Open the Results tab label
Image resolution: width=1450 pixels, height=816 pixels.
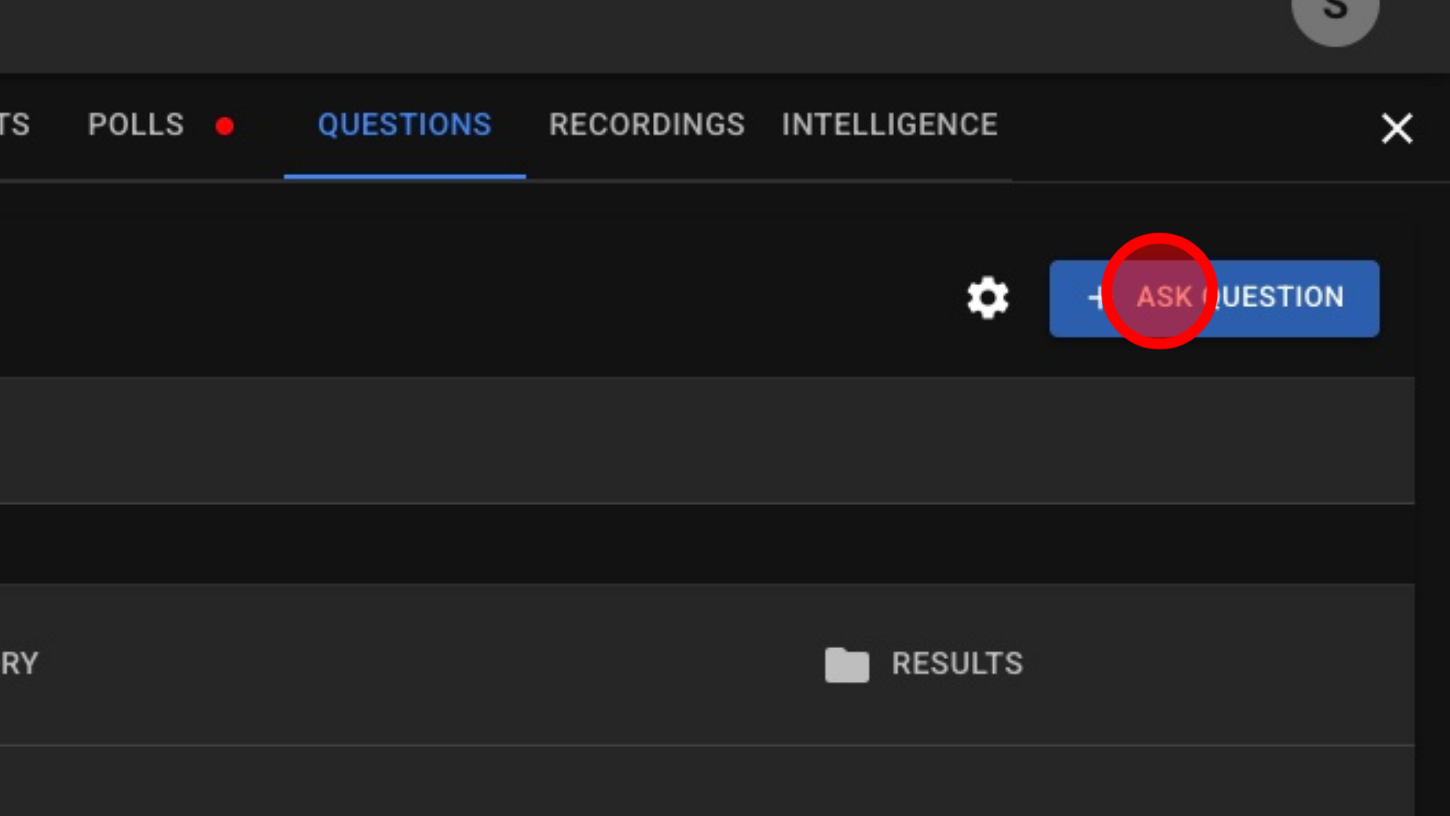pyautogui.click(x=957, y=664)
